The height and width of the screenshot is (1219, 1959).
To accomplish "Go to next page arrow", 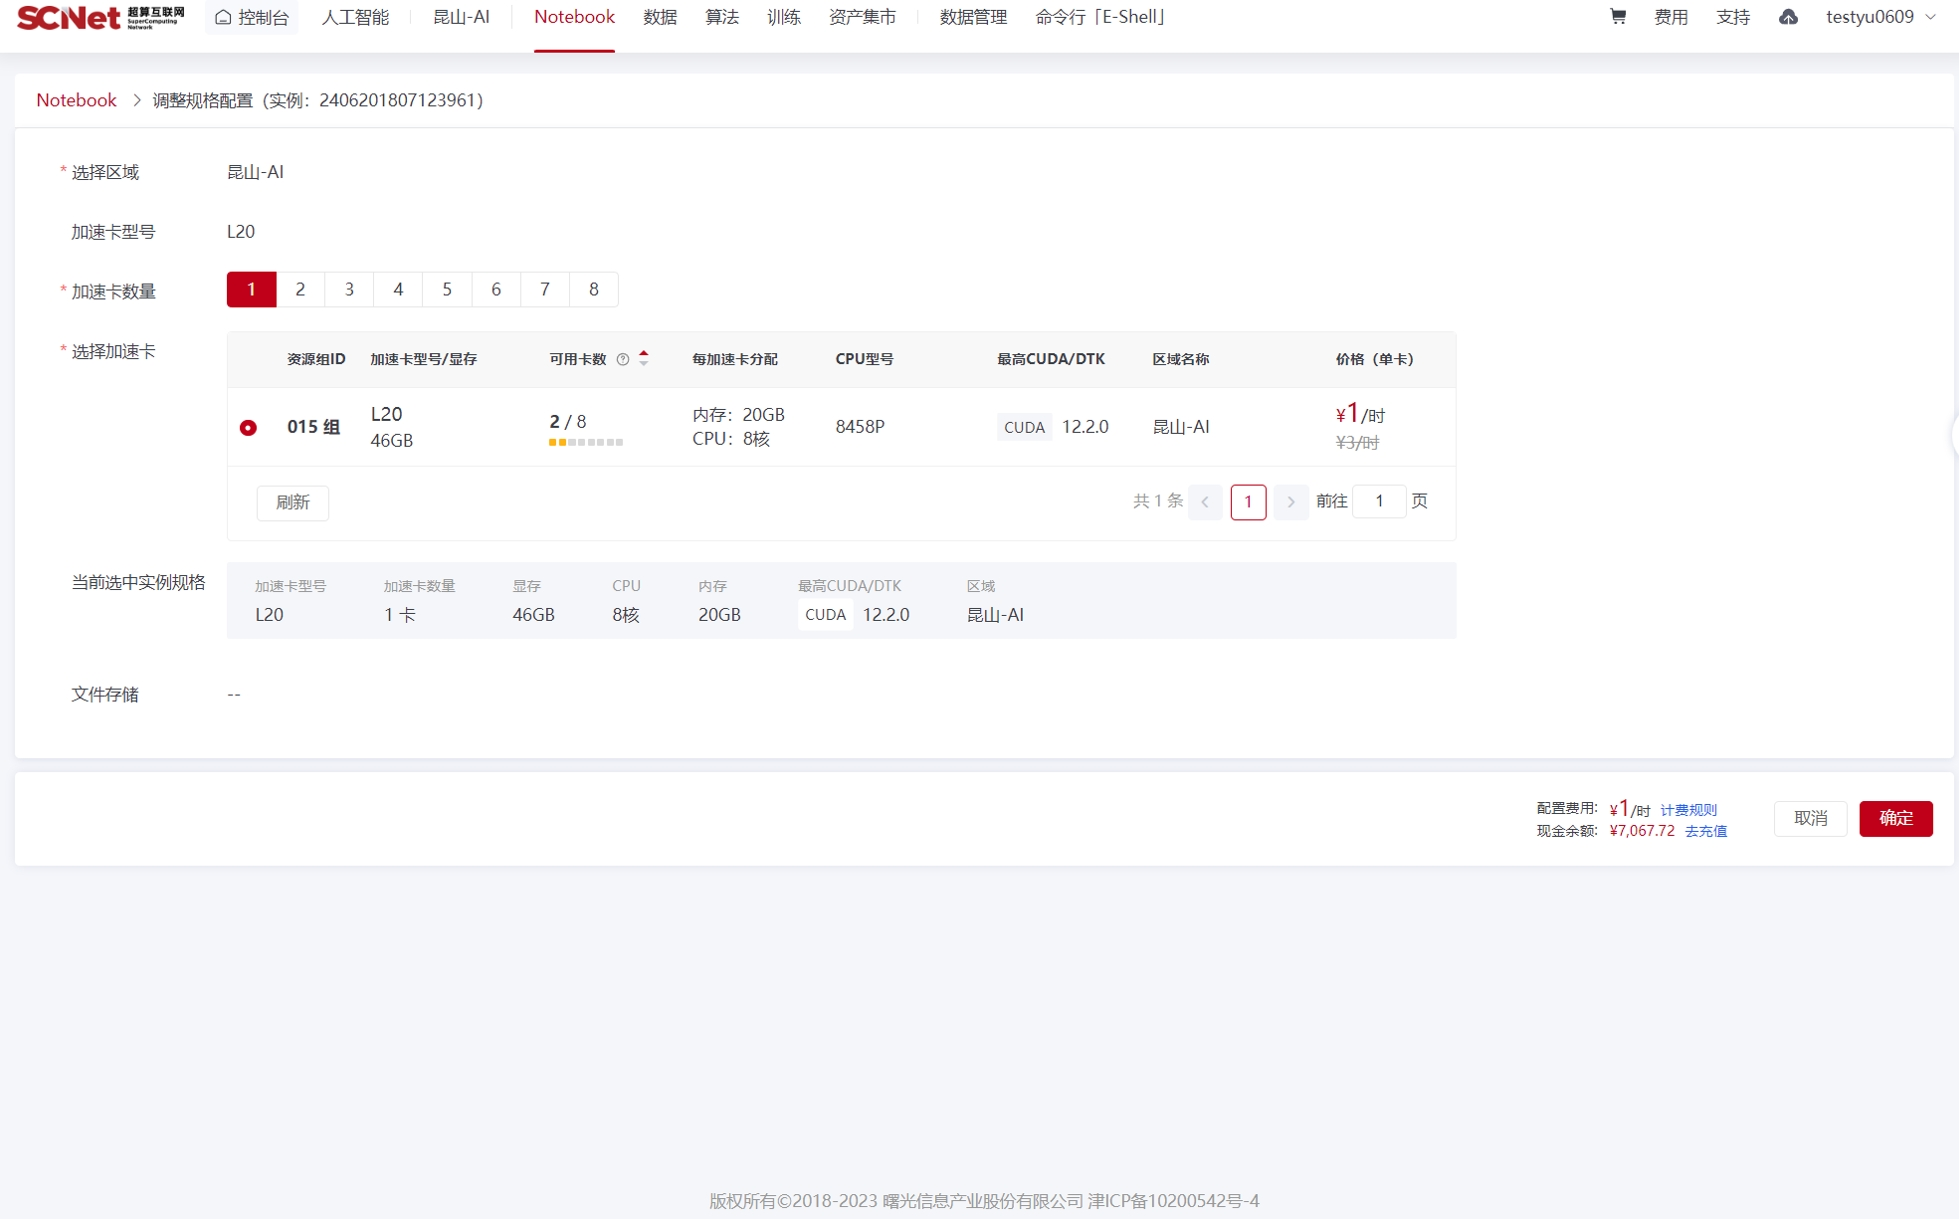I will click(1291, 502).
